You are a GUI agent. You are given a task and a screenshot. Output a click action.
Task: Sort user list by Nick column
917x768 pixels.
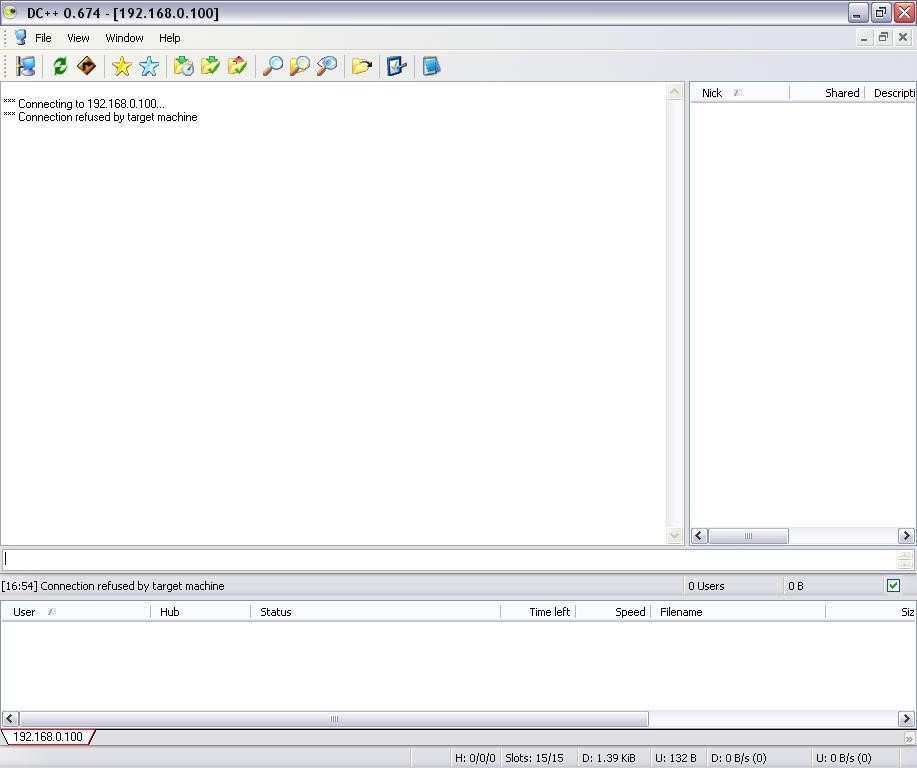(x=740, y=93)
